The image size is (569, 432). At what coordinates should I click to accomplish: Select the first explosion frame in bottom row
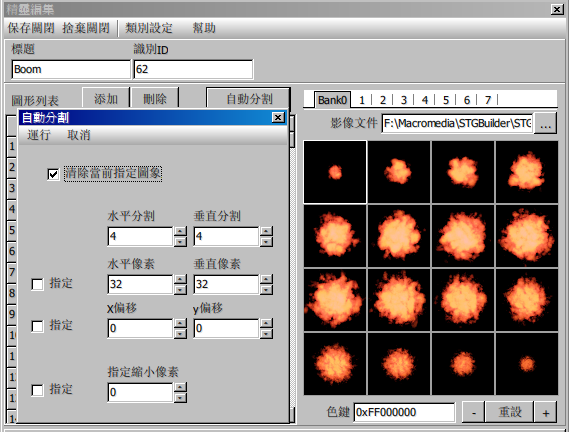(x=335, y=364)
